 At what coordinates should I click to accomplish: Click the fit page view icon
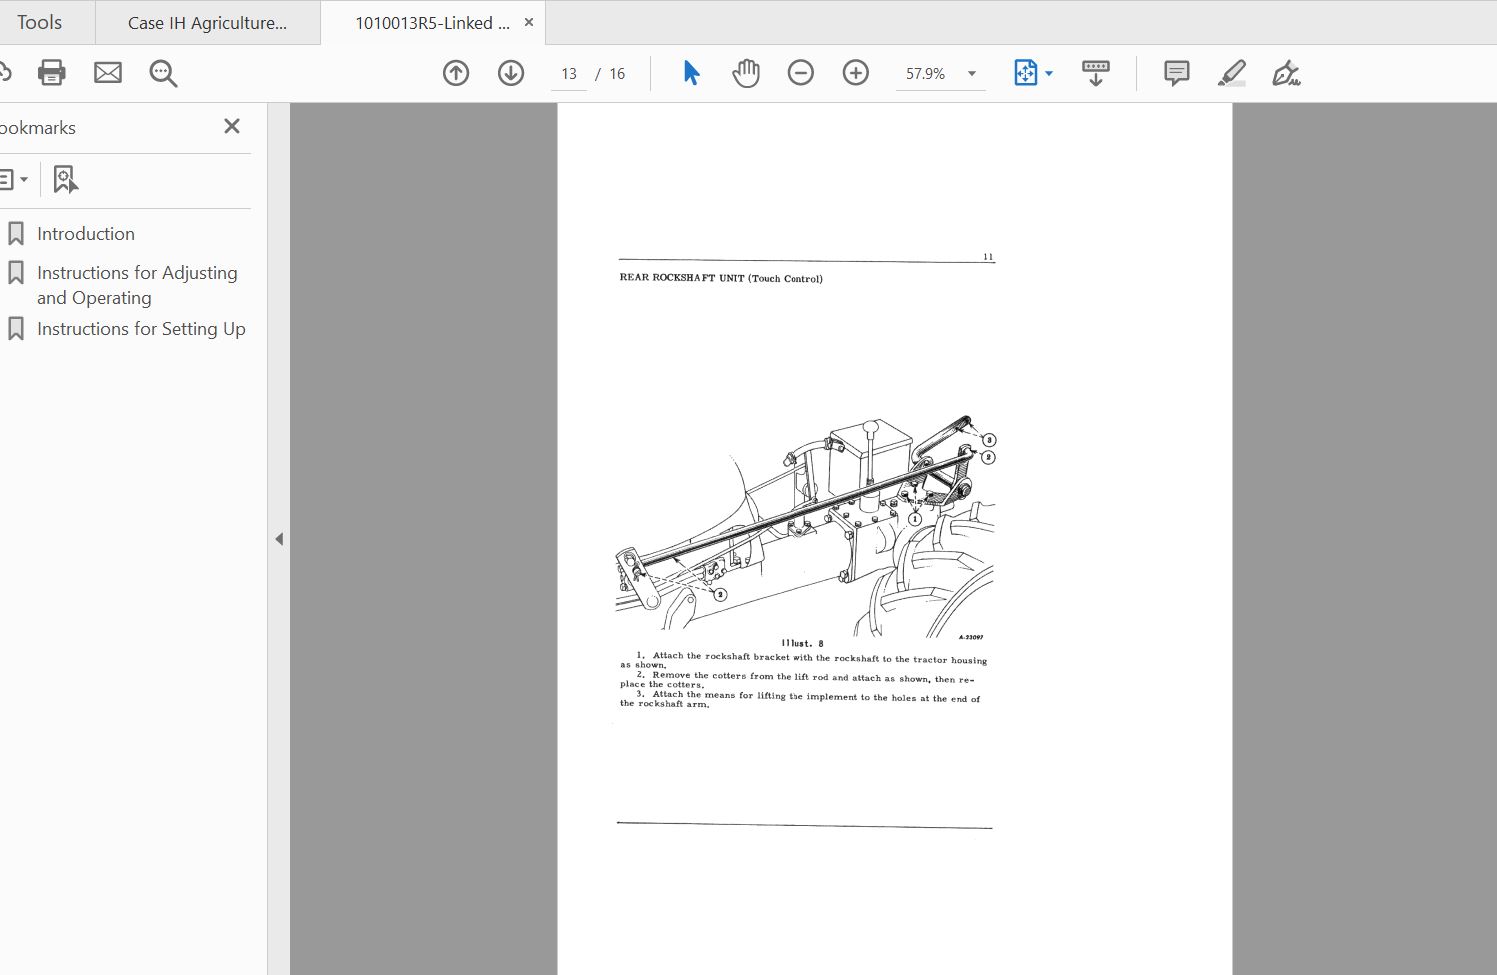(x=1026, y=73)
